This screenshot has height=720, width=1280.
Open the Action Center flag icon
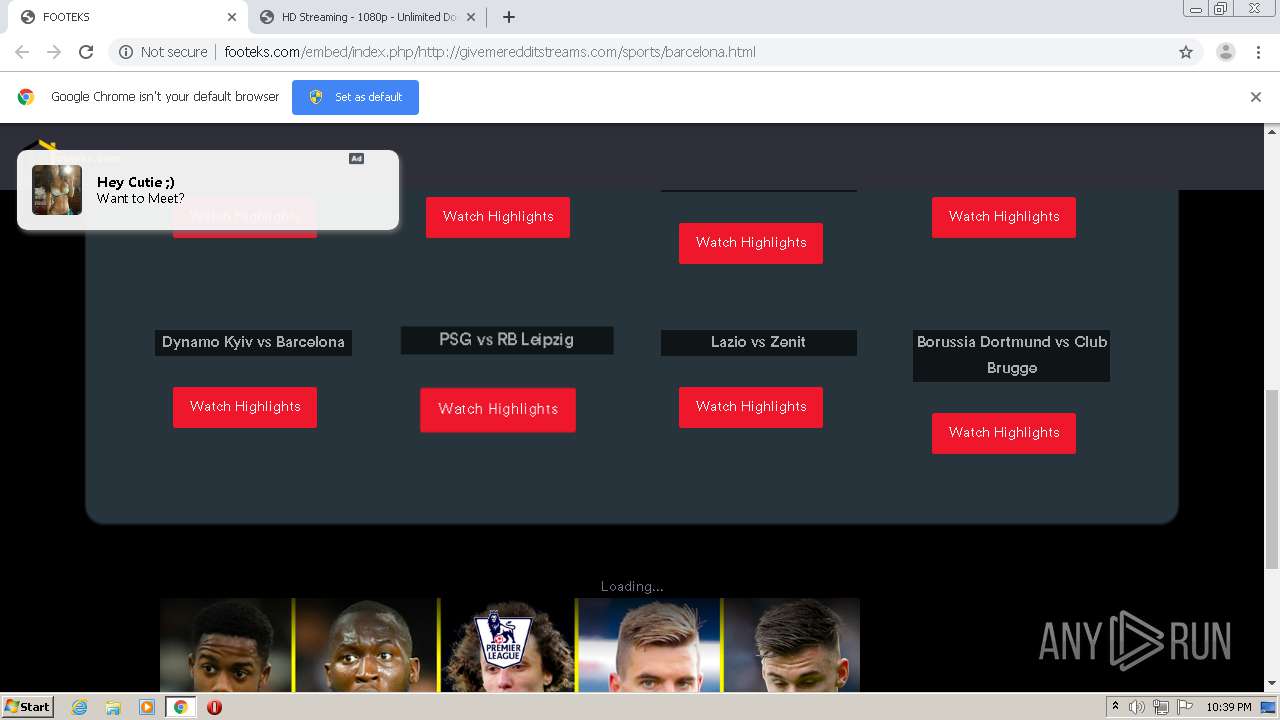click(1185, 707)
